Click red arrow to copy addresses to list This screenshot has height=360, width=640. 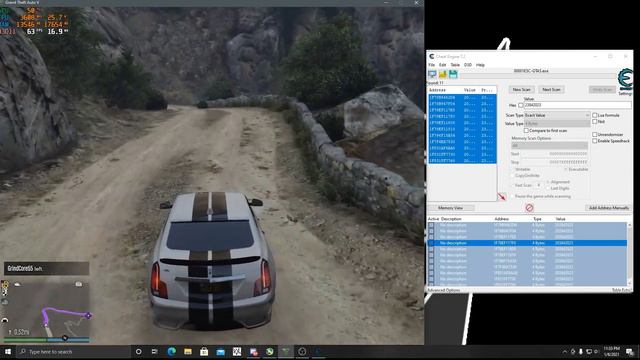[x=502, y=197]
